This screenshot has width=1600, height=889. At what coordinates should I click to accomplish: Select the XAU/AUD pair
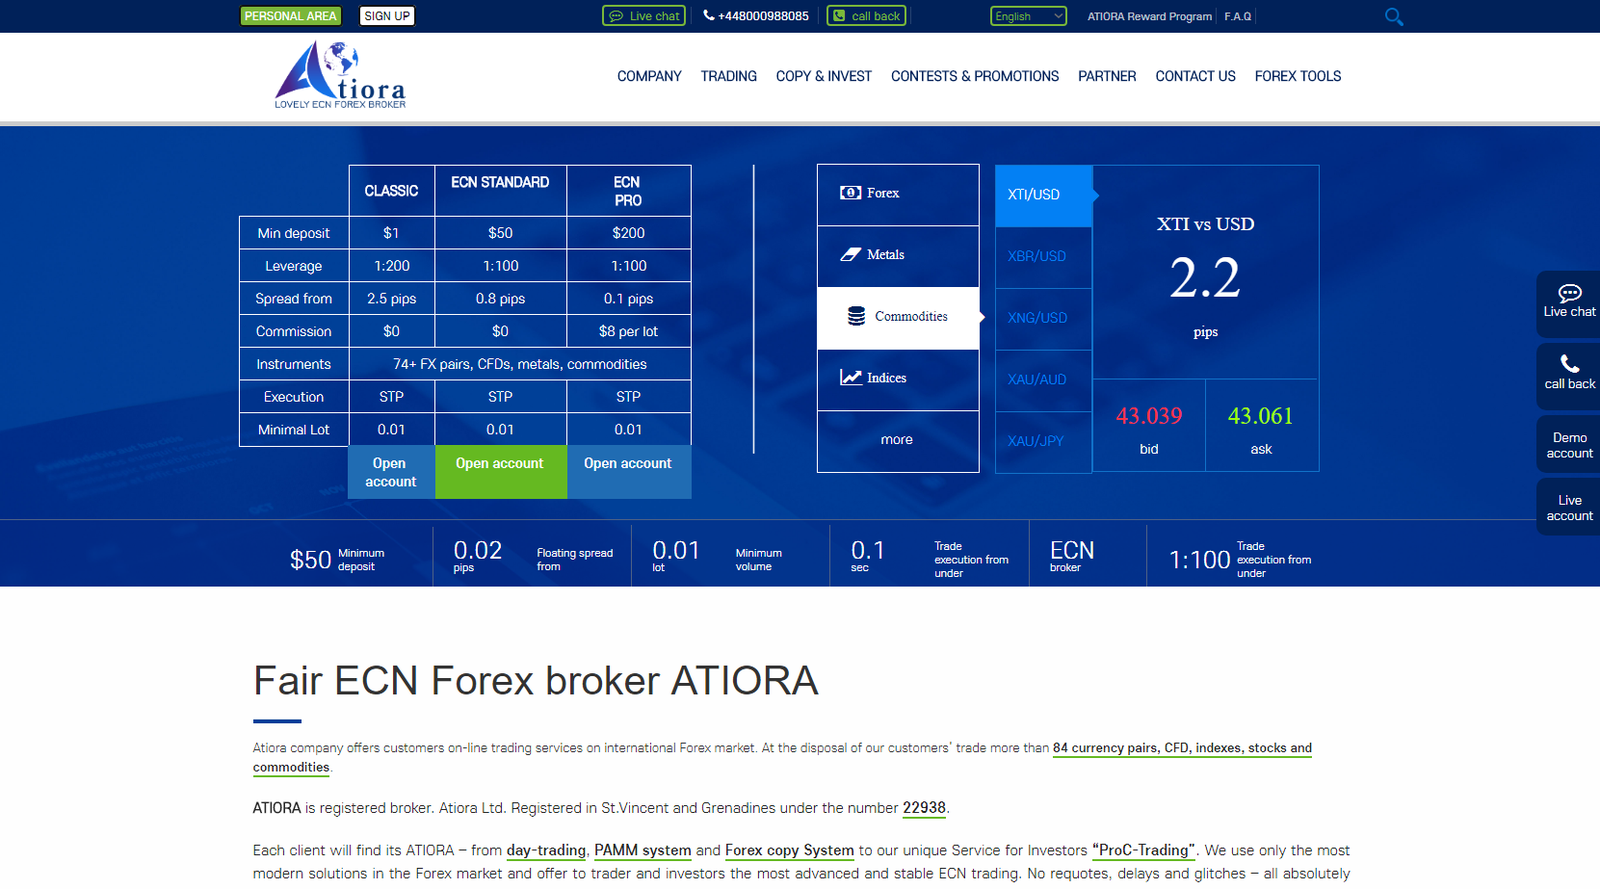[1044, 380]
